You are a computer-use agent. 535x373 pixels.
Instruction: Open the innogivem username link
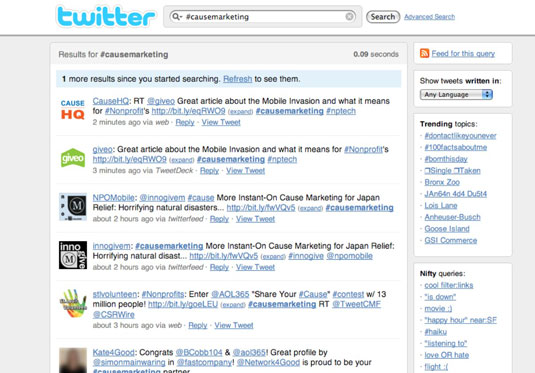click(111, 246)
